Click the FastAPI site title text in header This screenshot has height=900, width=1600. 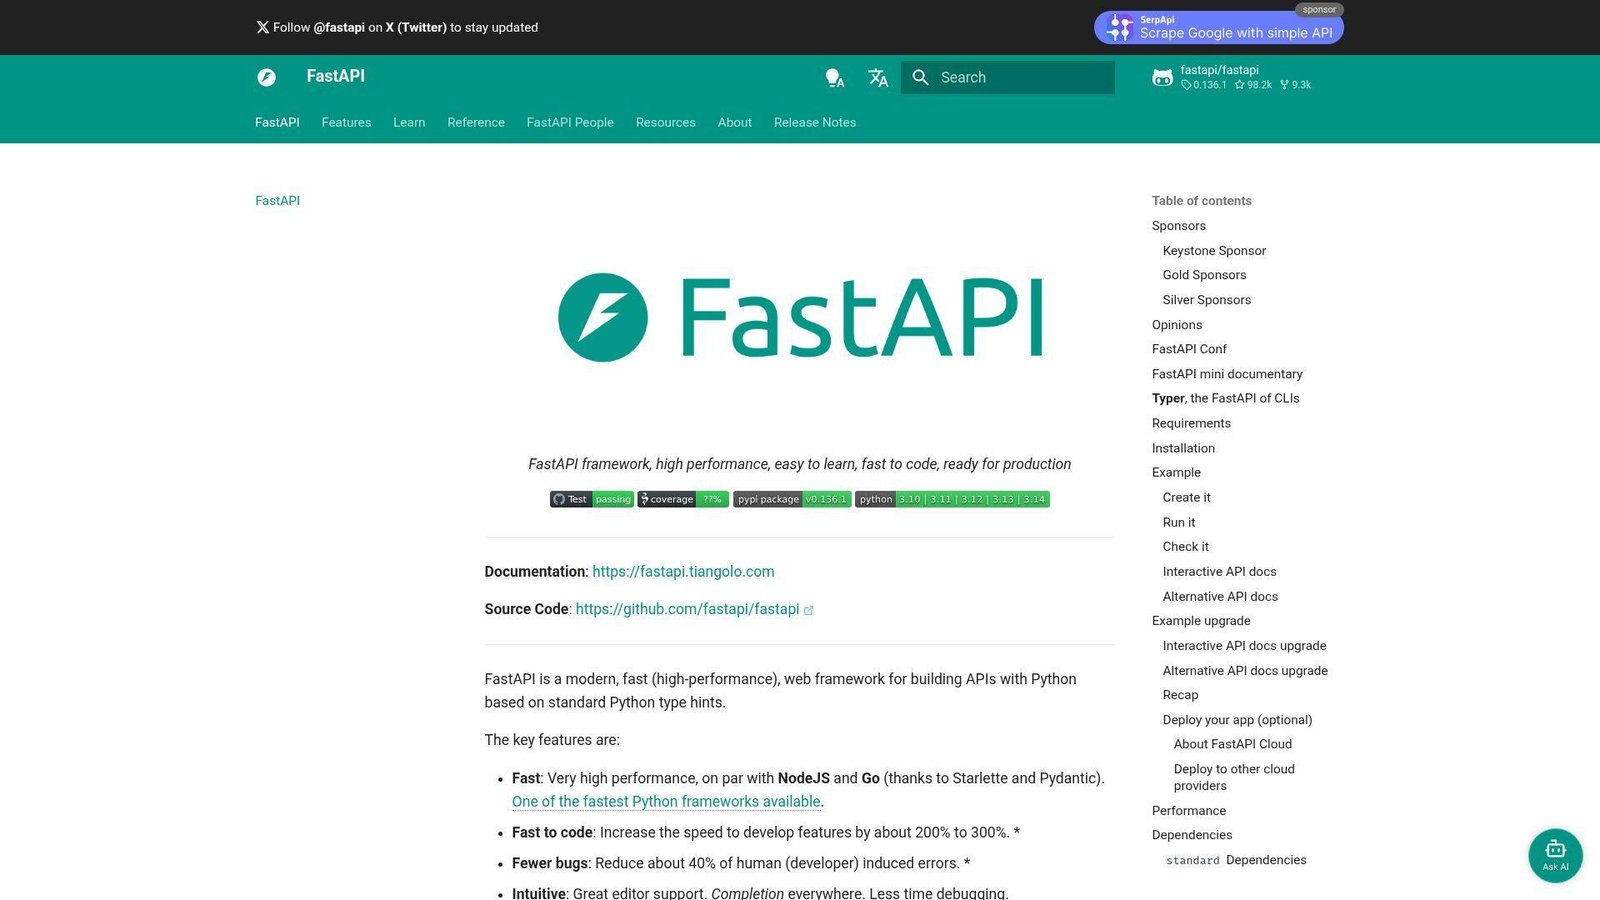(x=335, y=76)
